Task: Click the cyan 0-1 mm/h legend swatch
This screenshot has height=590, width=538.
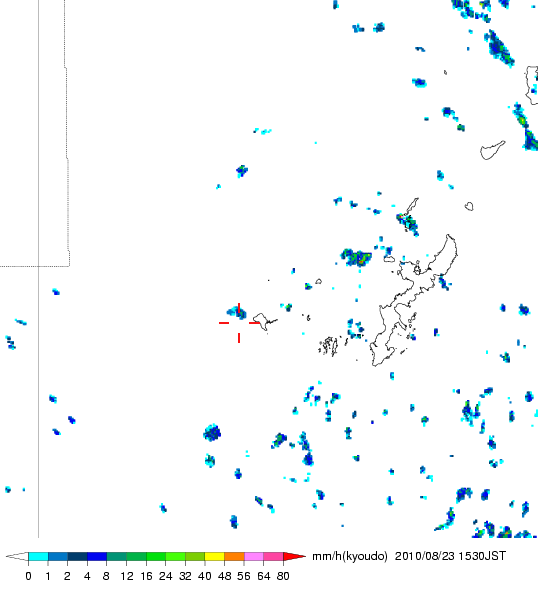Action: [38, 557]
